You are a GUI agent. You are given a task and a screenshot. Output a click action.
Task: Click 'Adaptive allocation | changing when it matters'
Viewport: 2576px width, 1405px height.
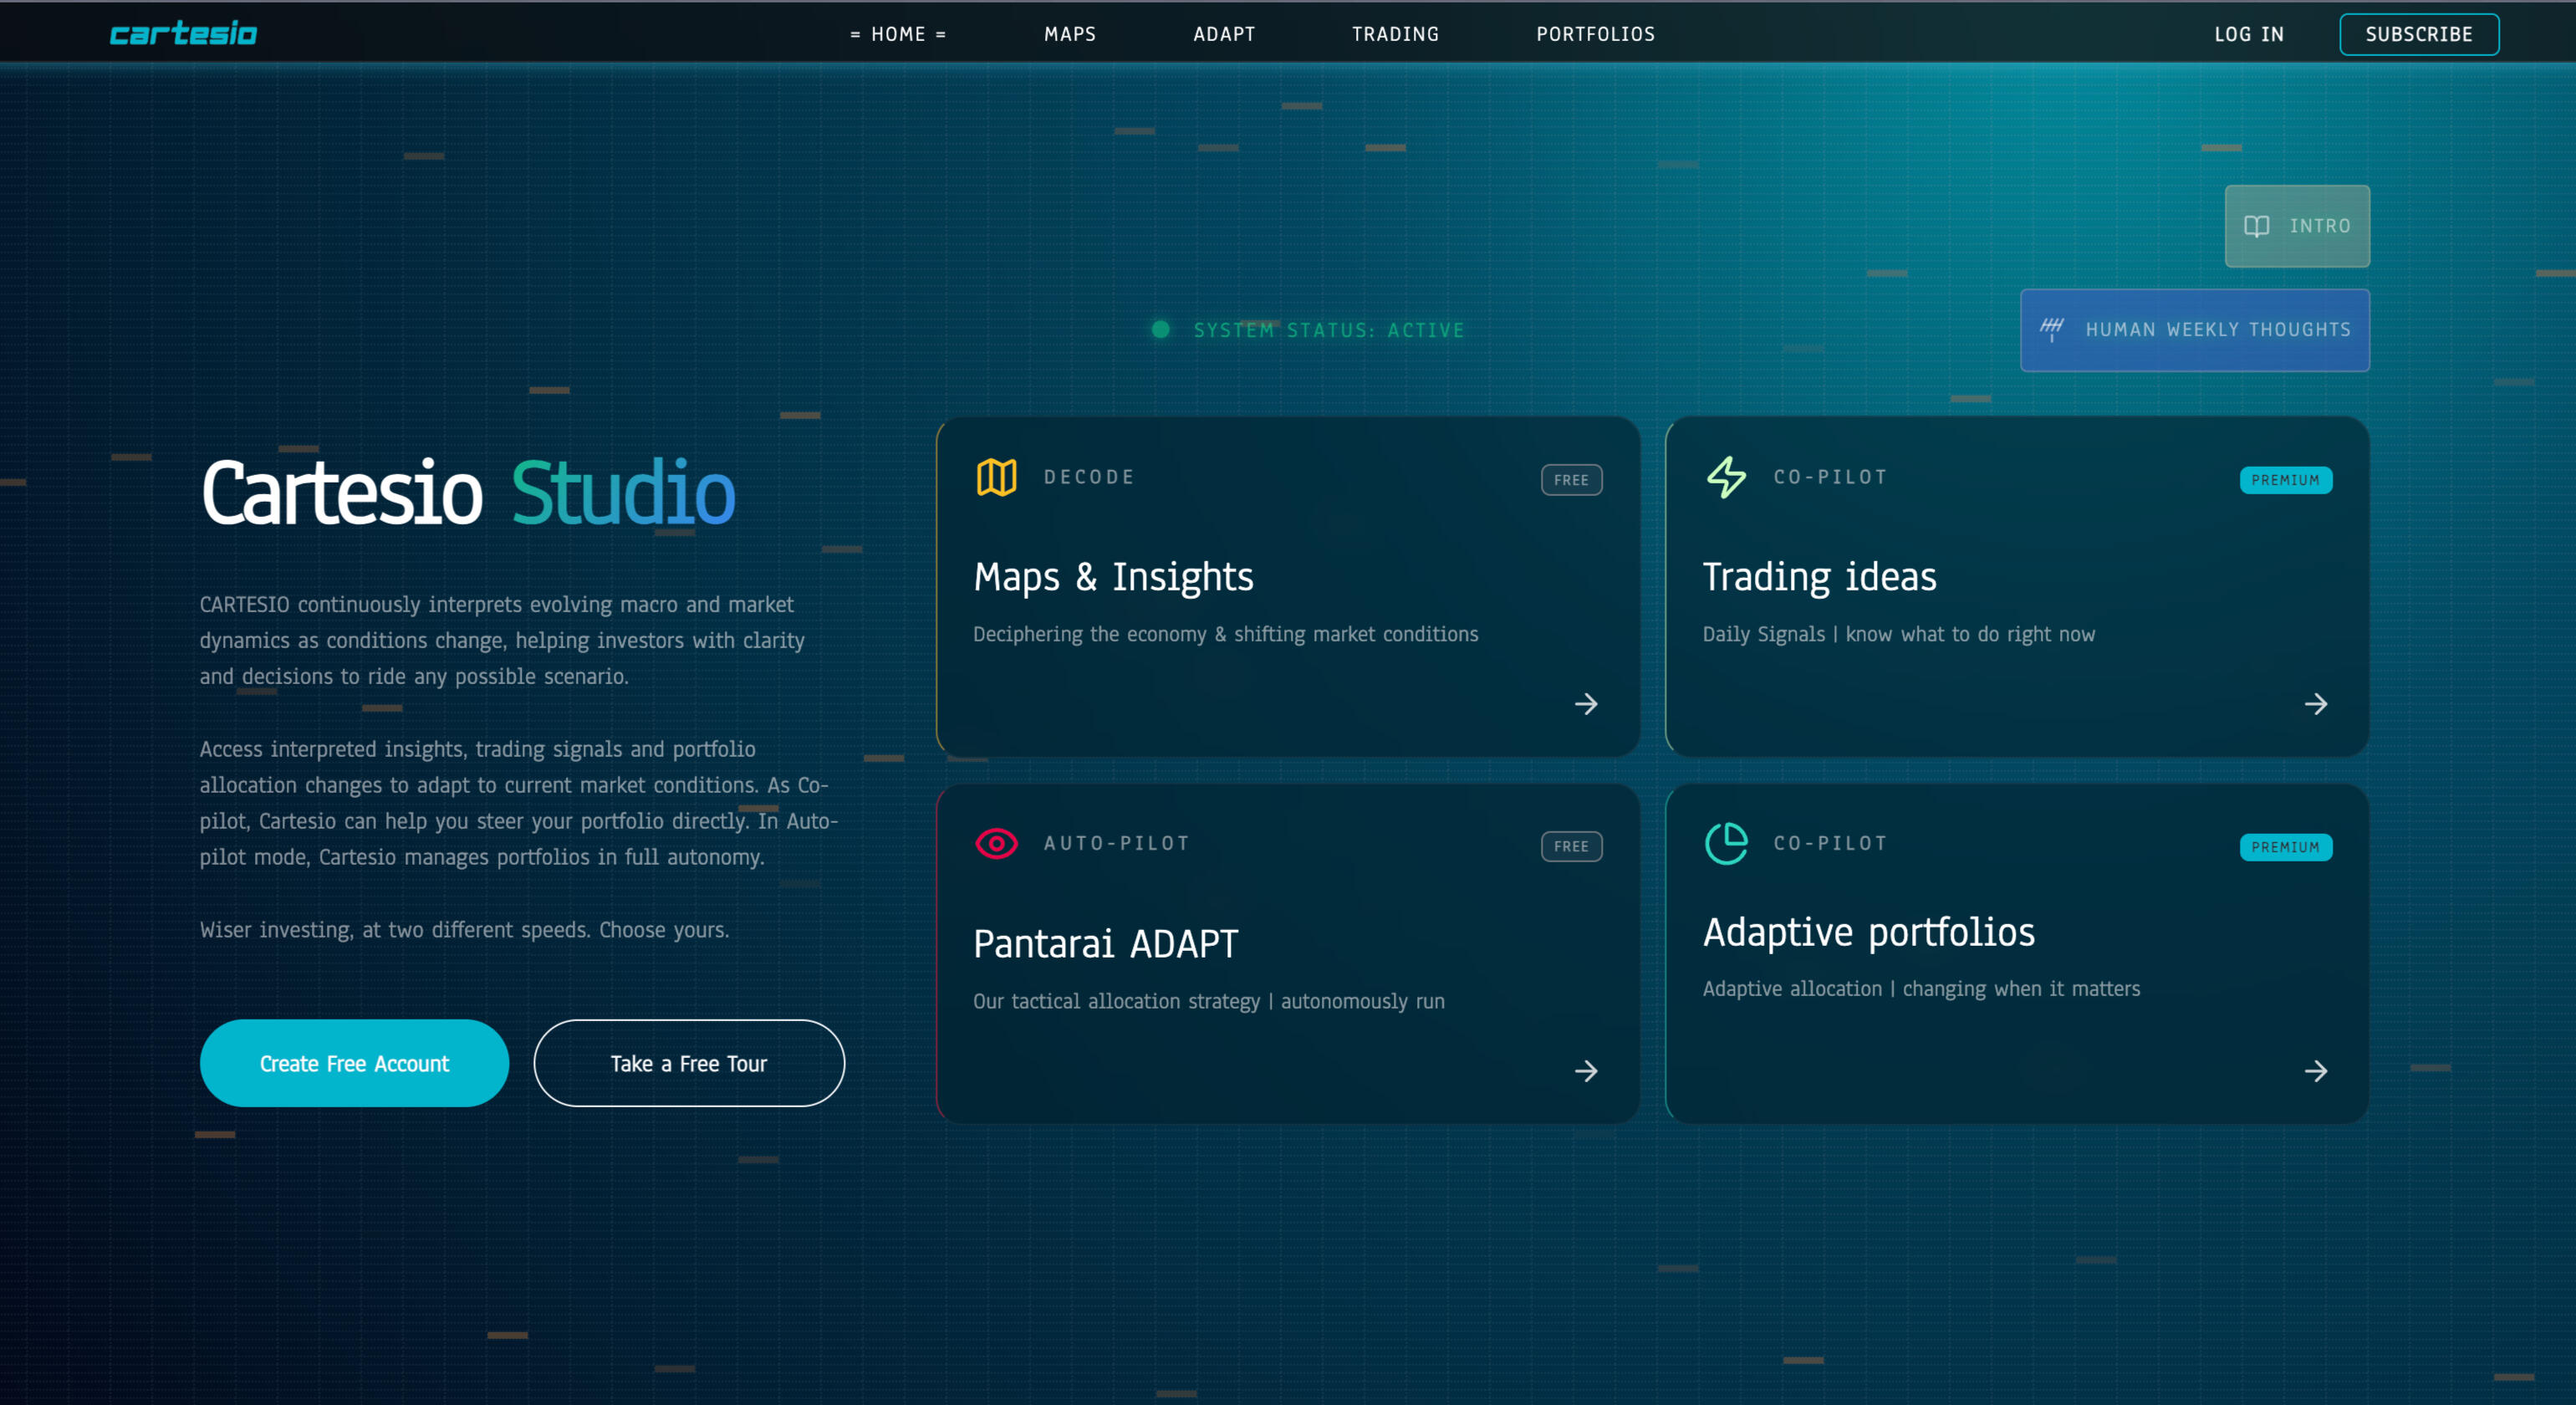pyautogui.click(x=1921, y=988)
